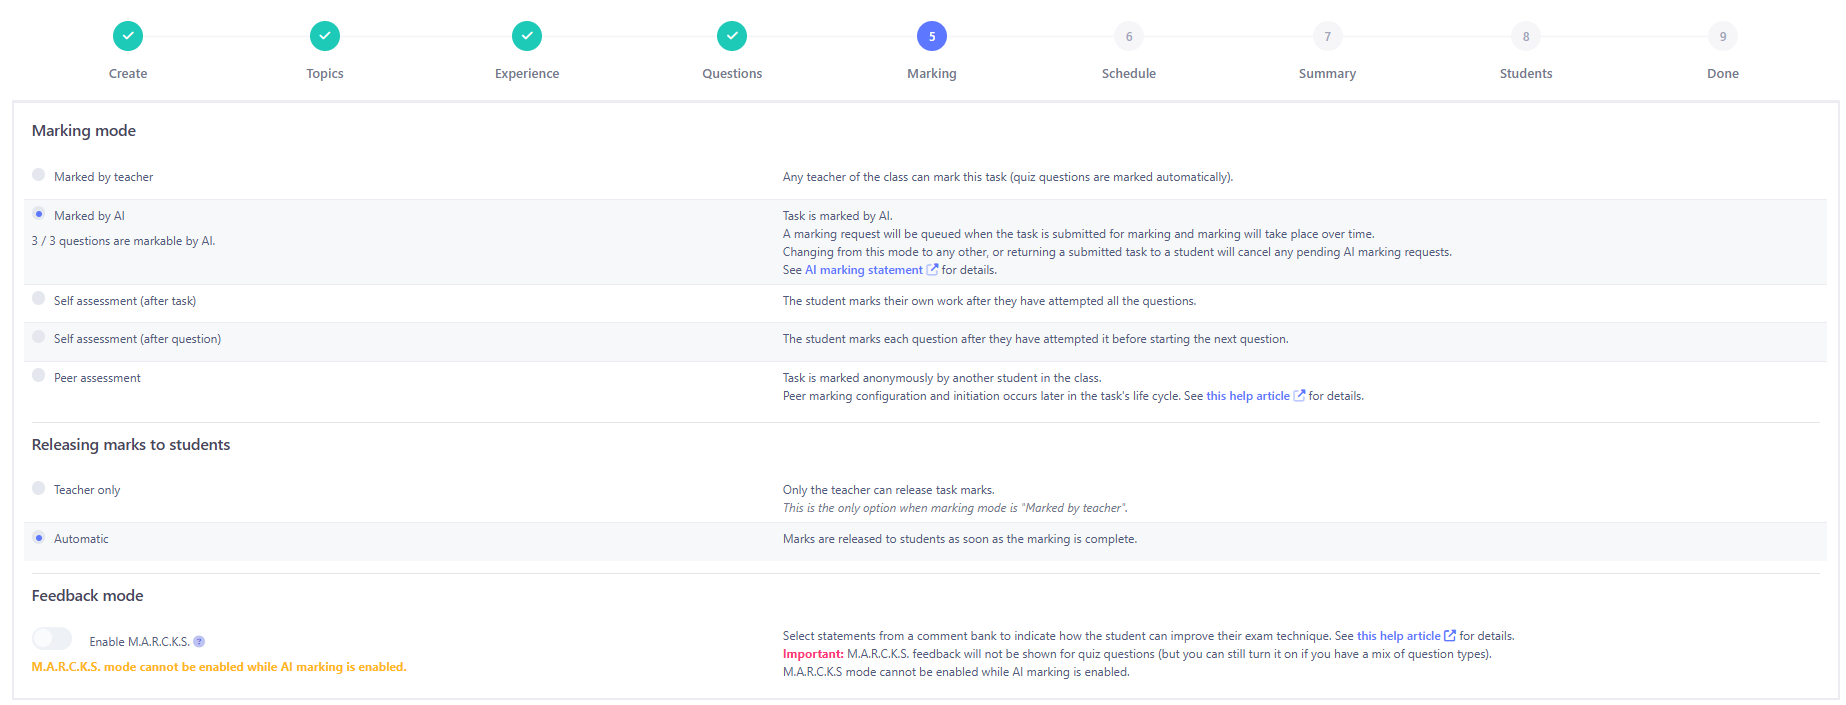Toggle the Enable M.A.R.C.K.S. switch
1846x705 pixels.
[52, 639]
